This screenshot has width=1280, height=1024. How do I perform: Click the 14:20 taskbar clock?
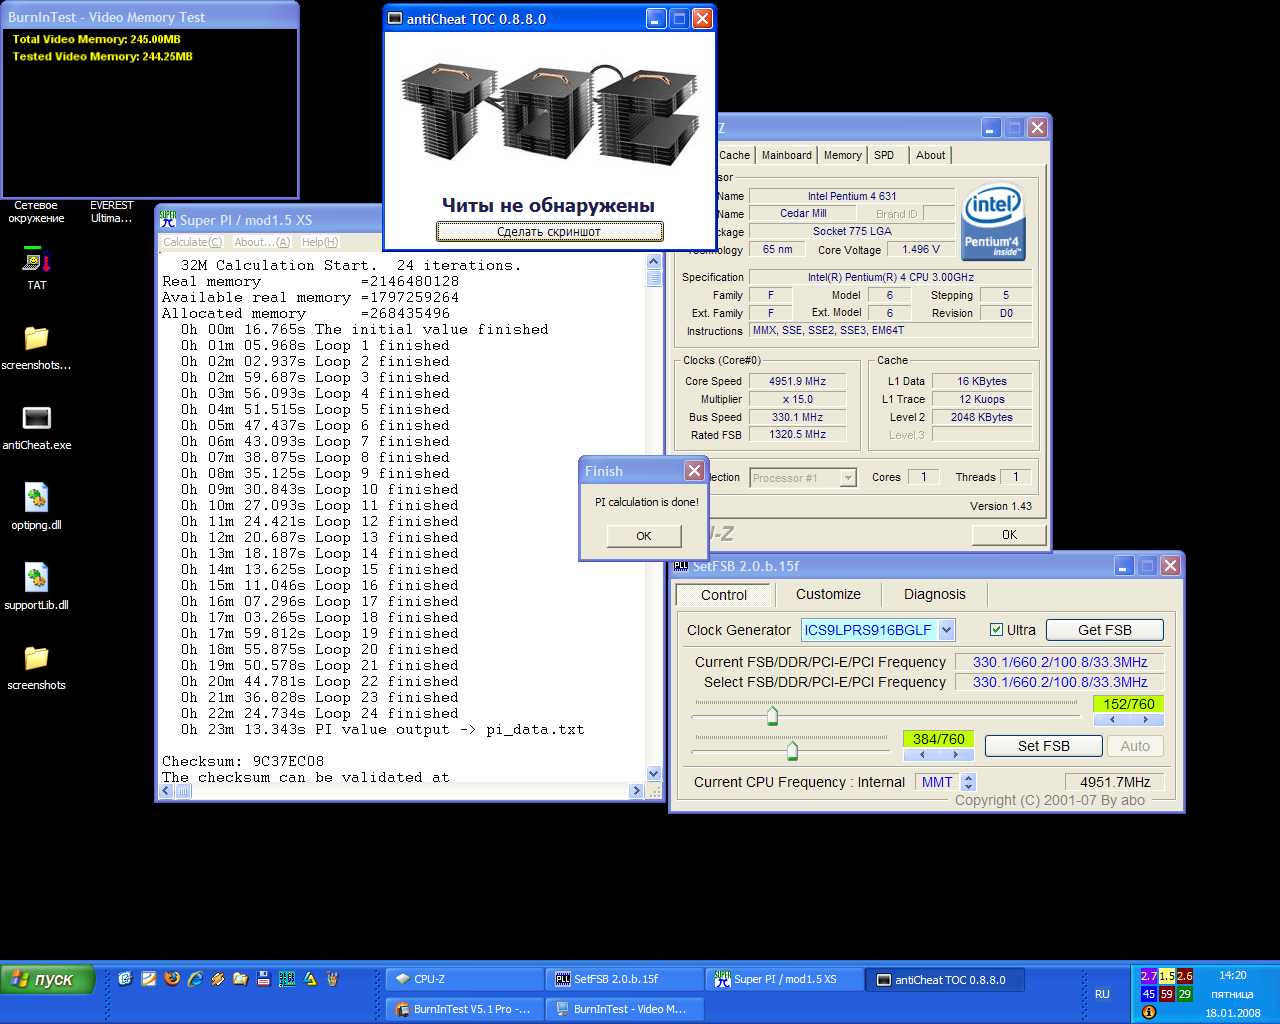coord(1233,975)
